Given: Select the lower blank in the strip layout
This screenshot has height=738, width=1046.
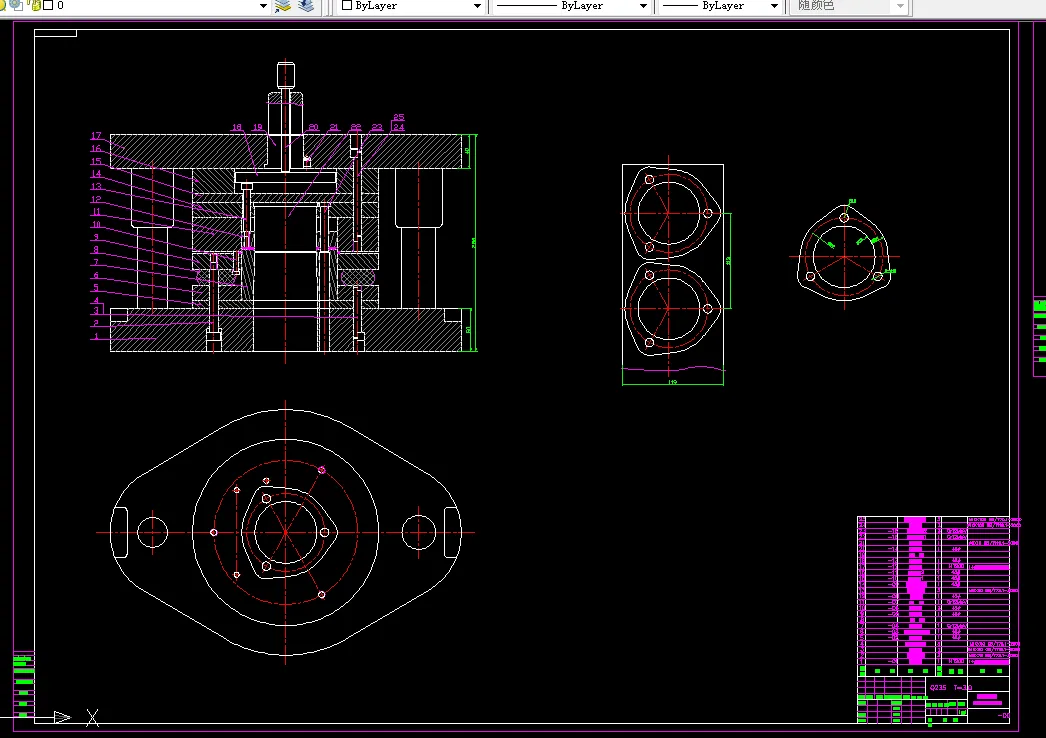Looking at the screenshot, I should pyautogui.click(x=672, y=308).
